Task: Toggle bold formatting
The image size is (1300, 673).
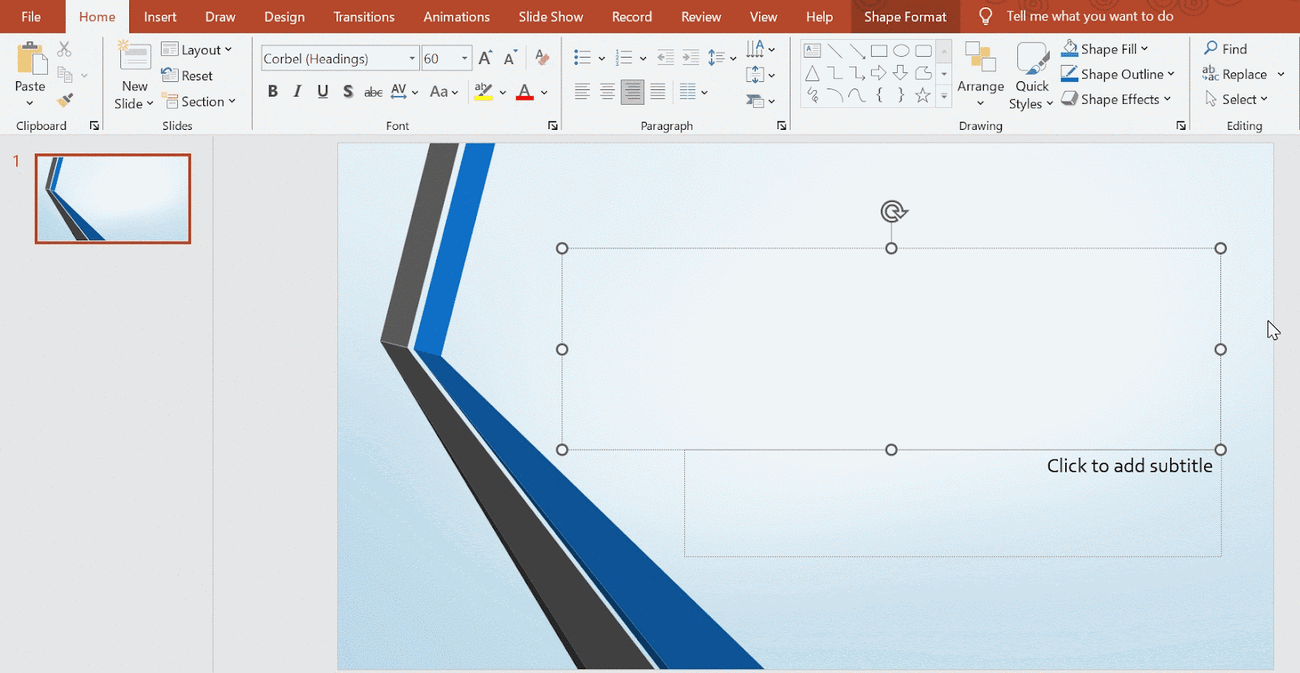Action: [x=272, y=91]
